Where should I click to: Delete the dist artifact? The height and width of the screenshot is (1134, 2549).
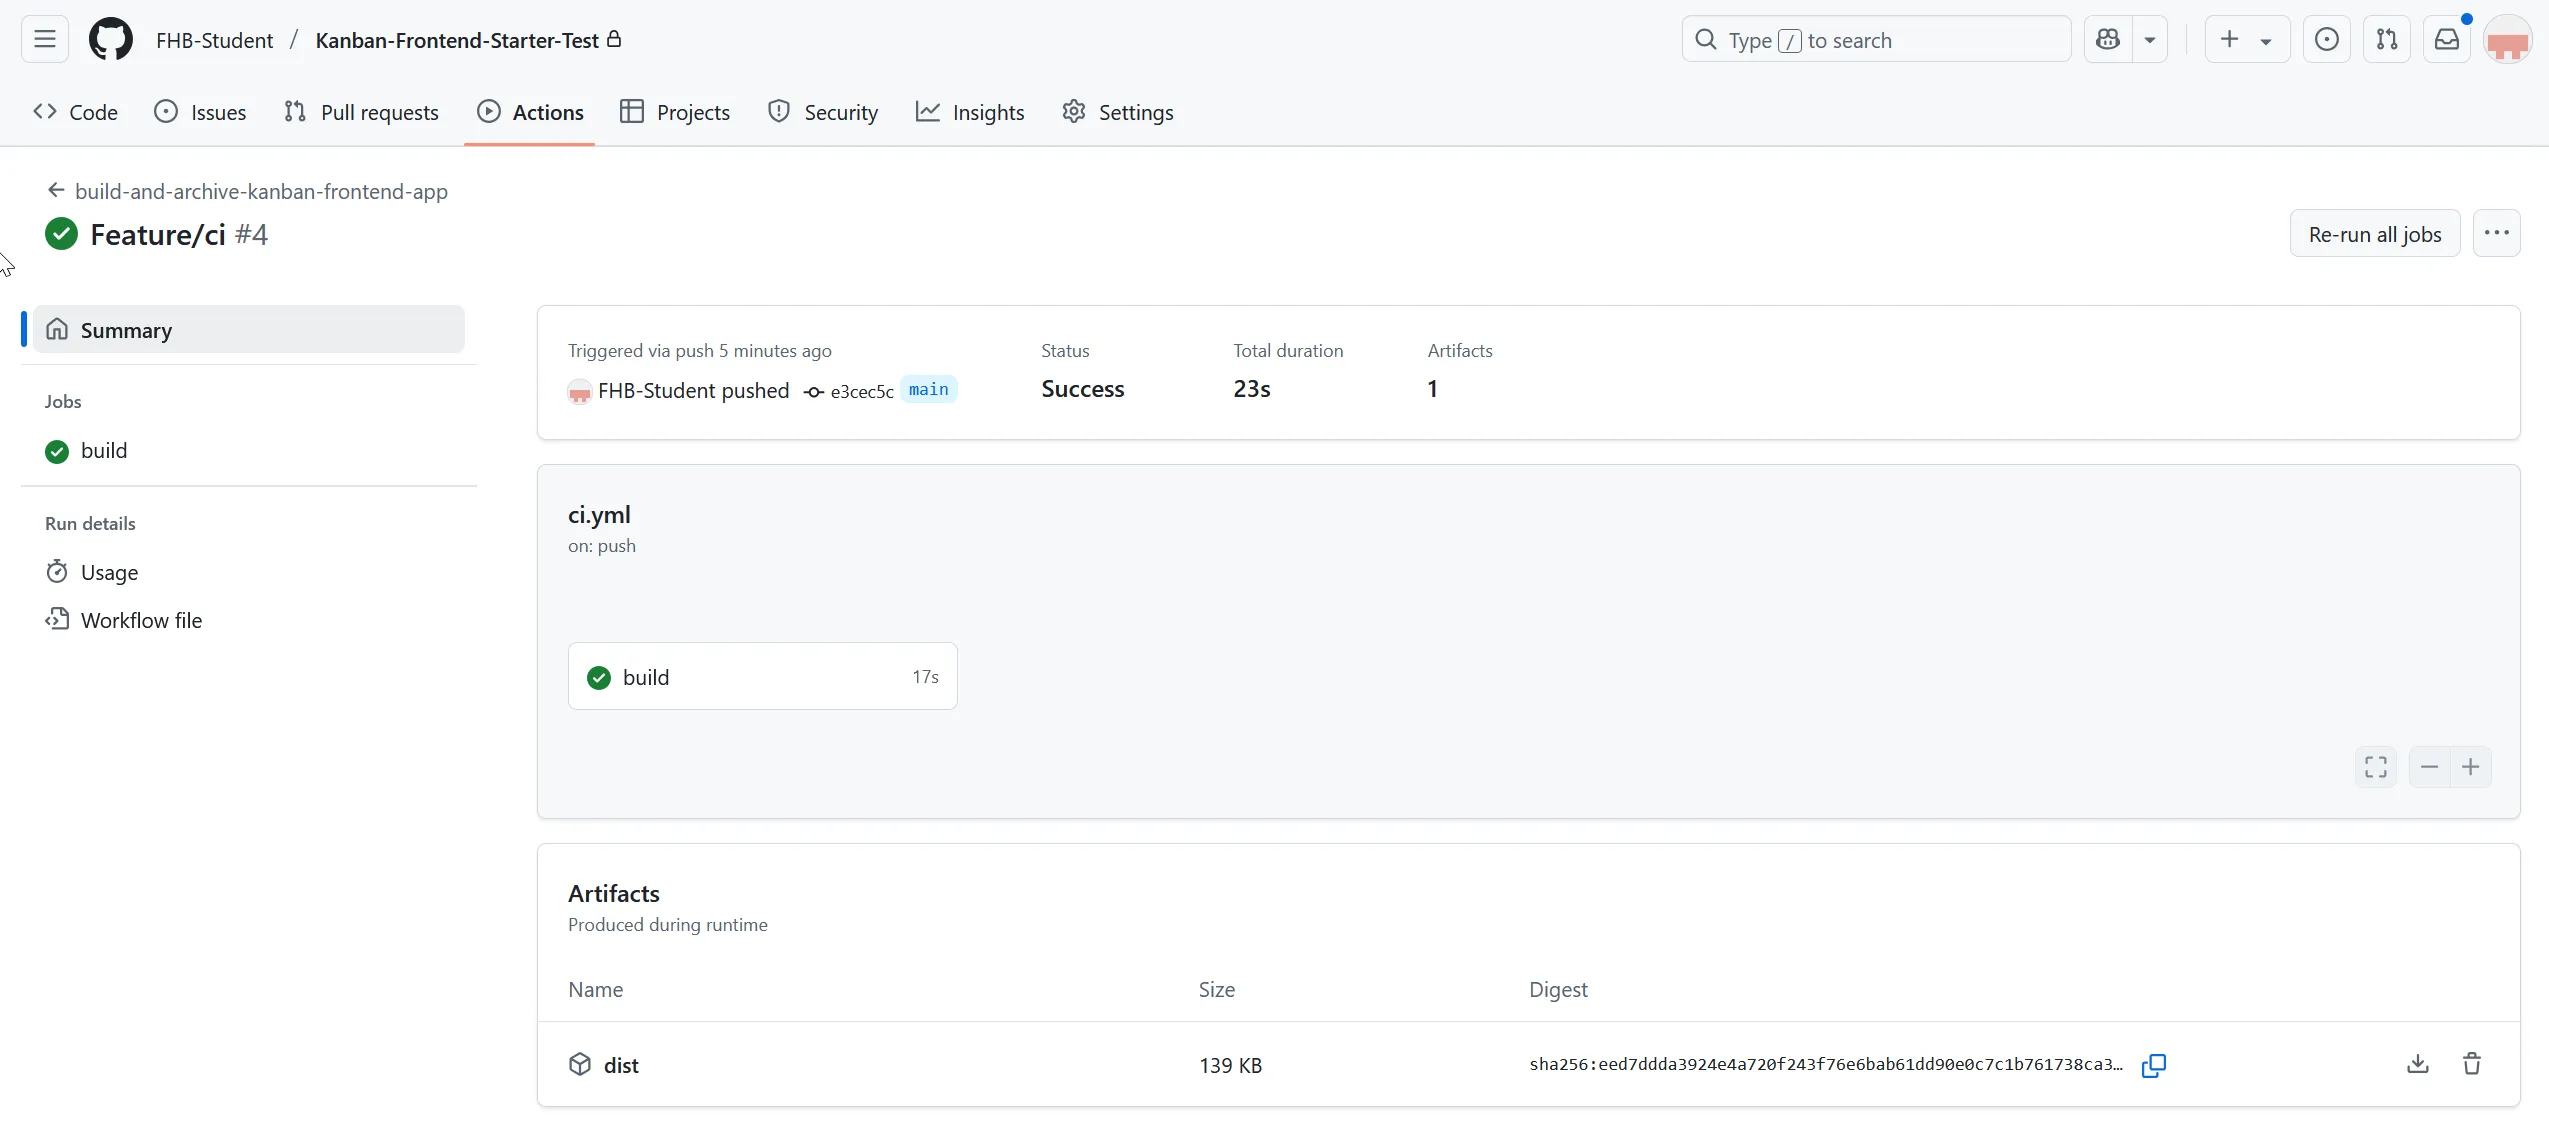point(2472,1064)
